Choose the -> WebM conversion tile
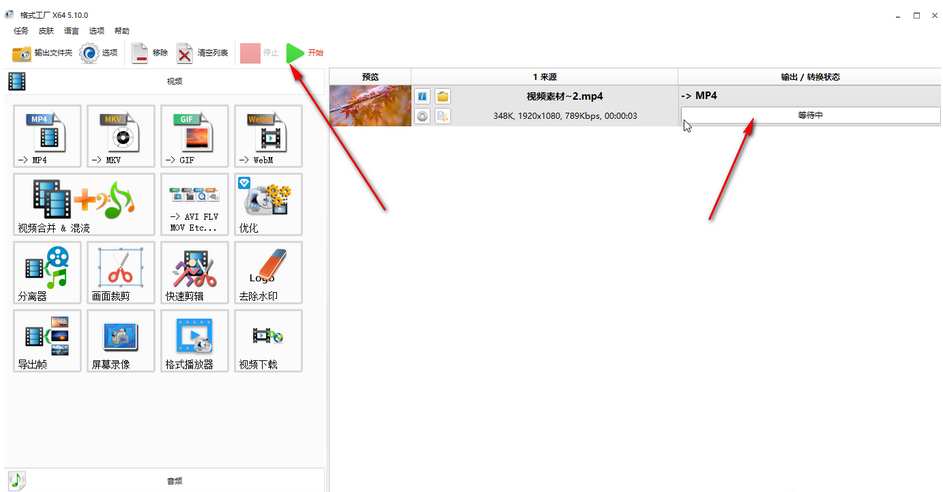Screen dimensions: 943x492 268,136
